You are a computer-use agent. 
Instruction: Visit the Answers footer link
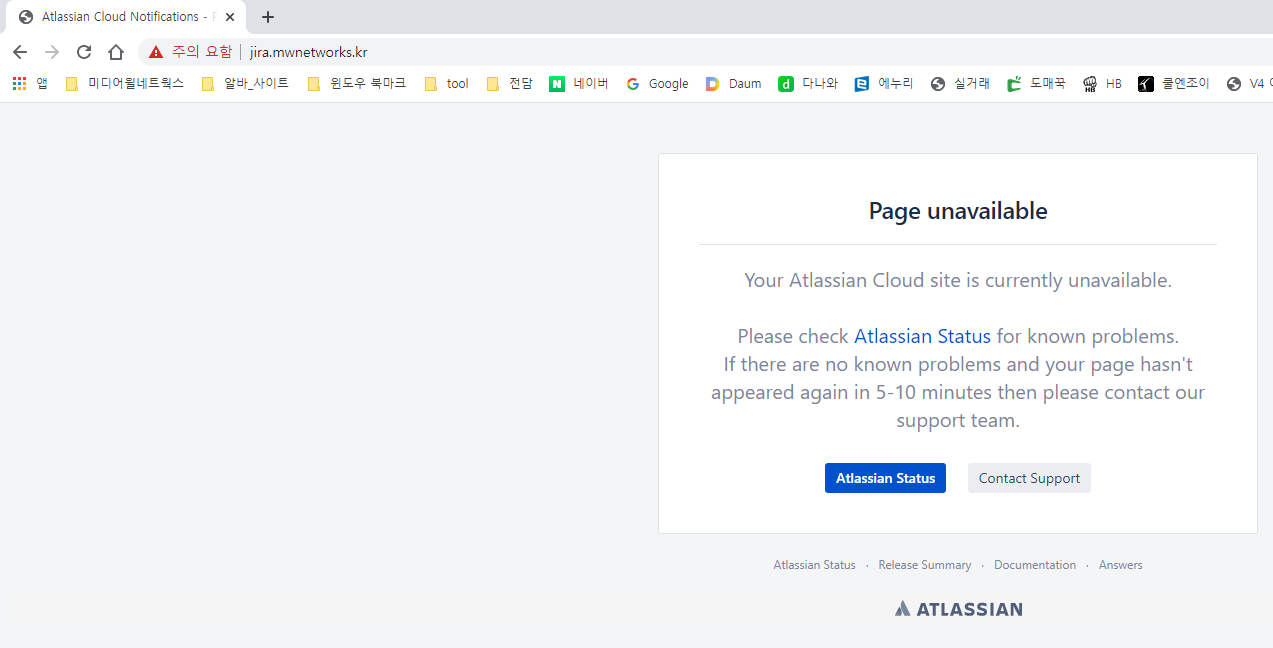[1120, 565]
